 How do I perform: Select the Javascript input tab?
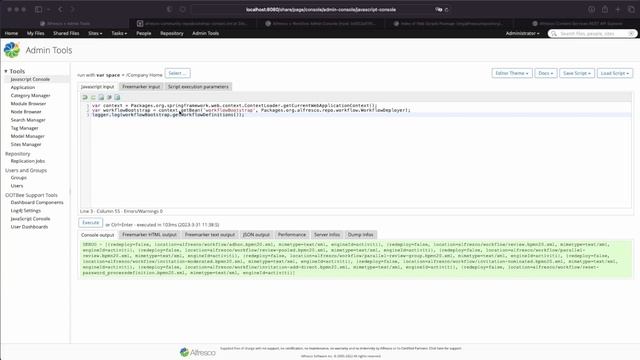point(98,87)
